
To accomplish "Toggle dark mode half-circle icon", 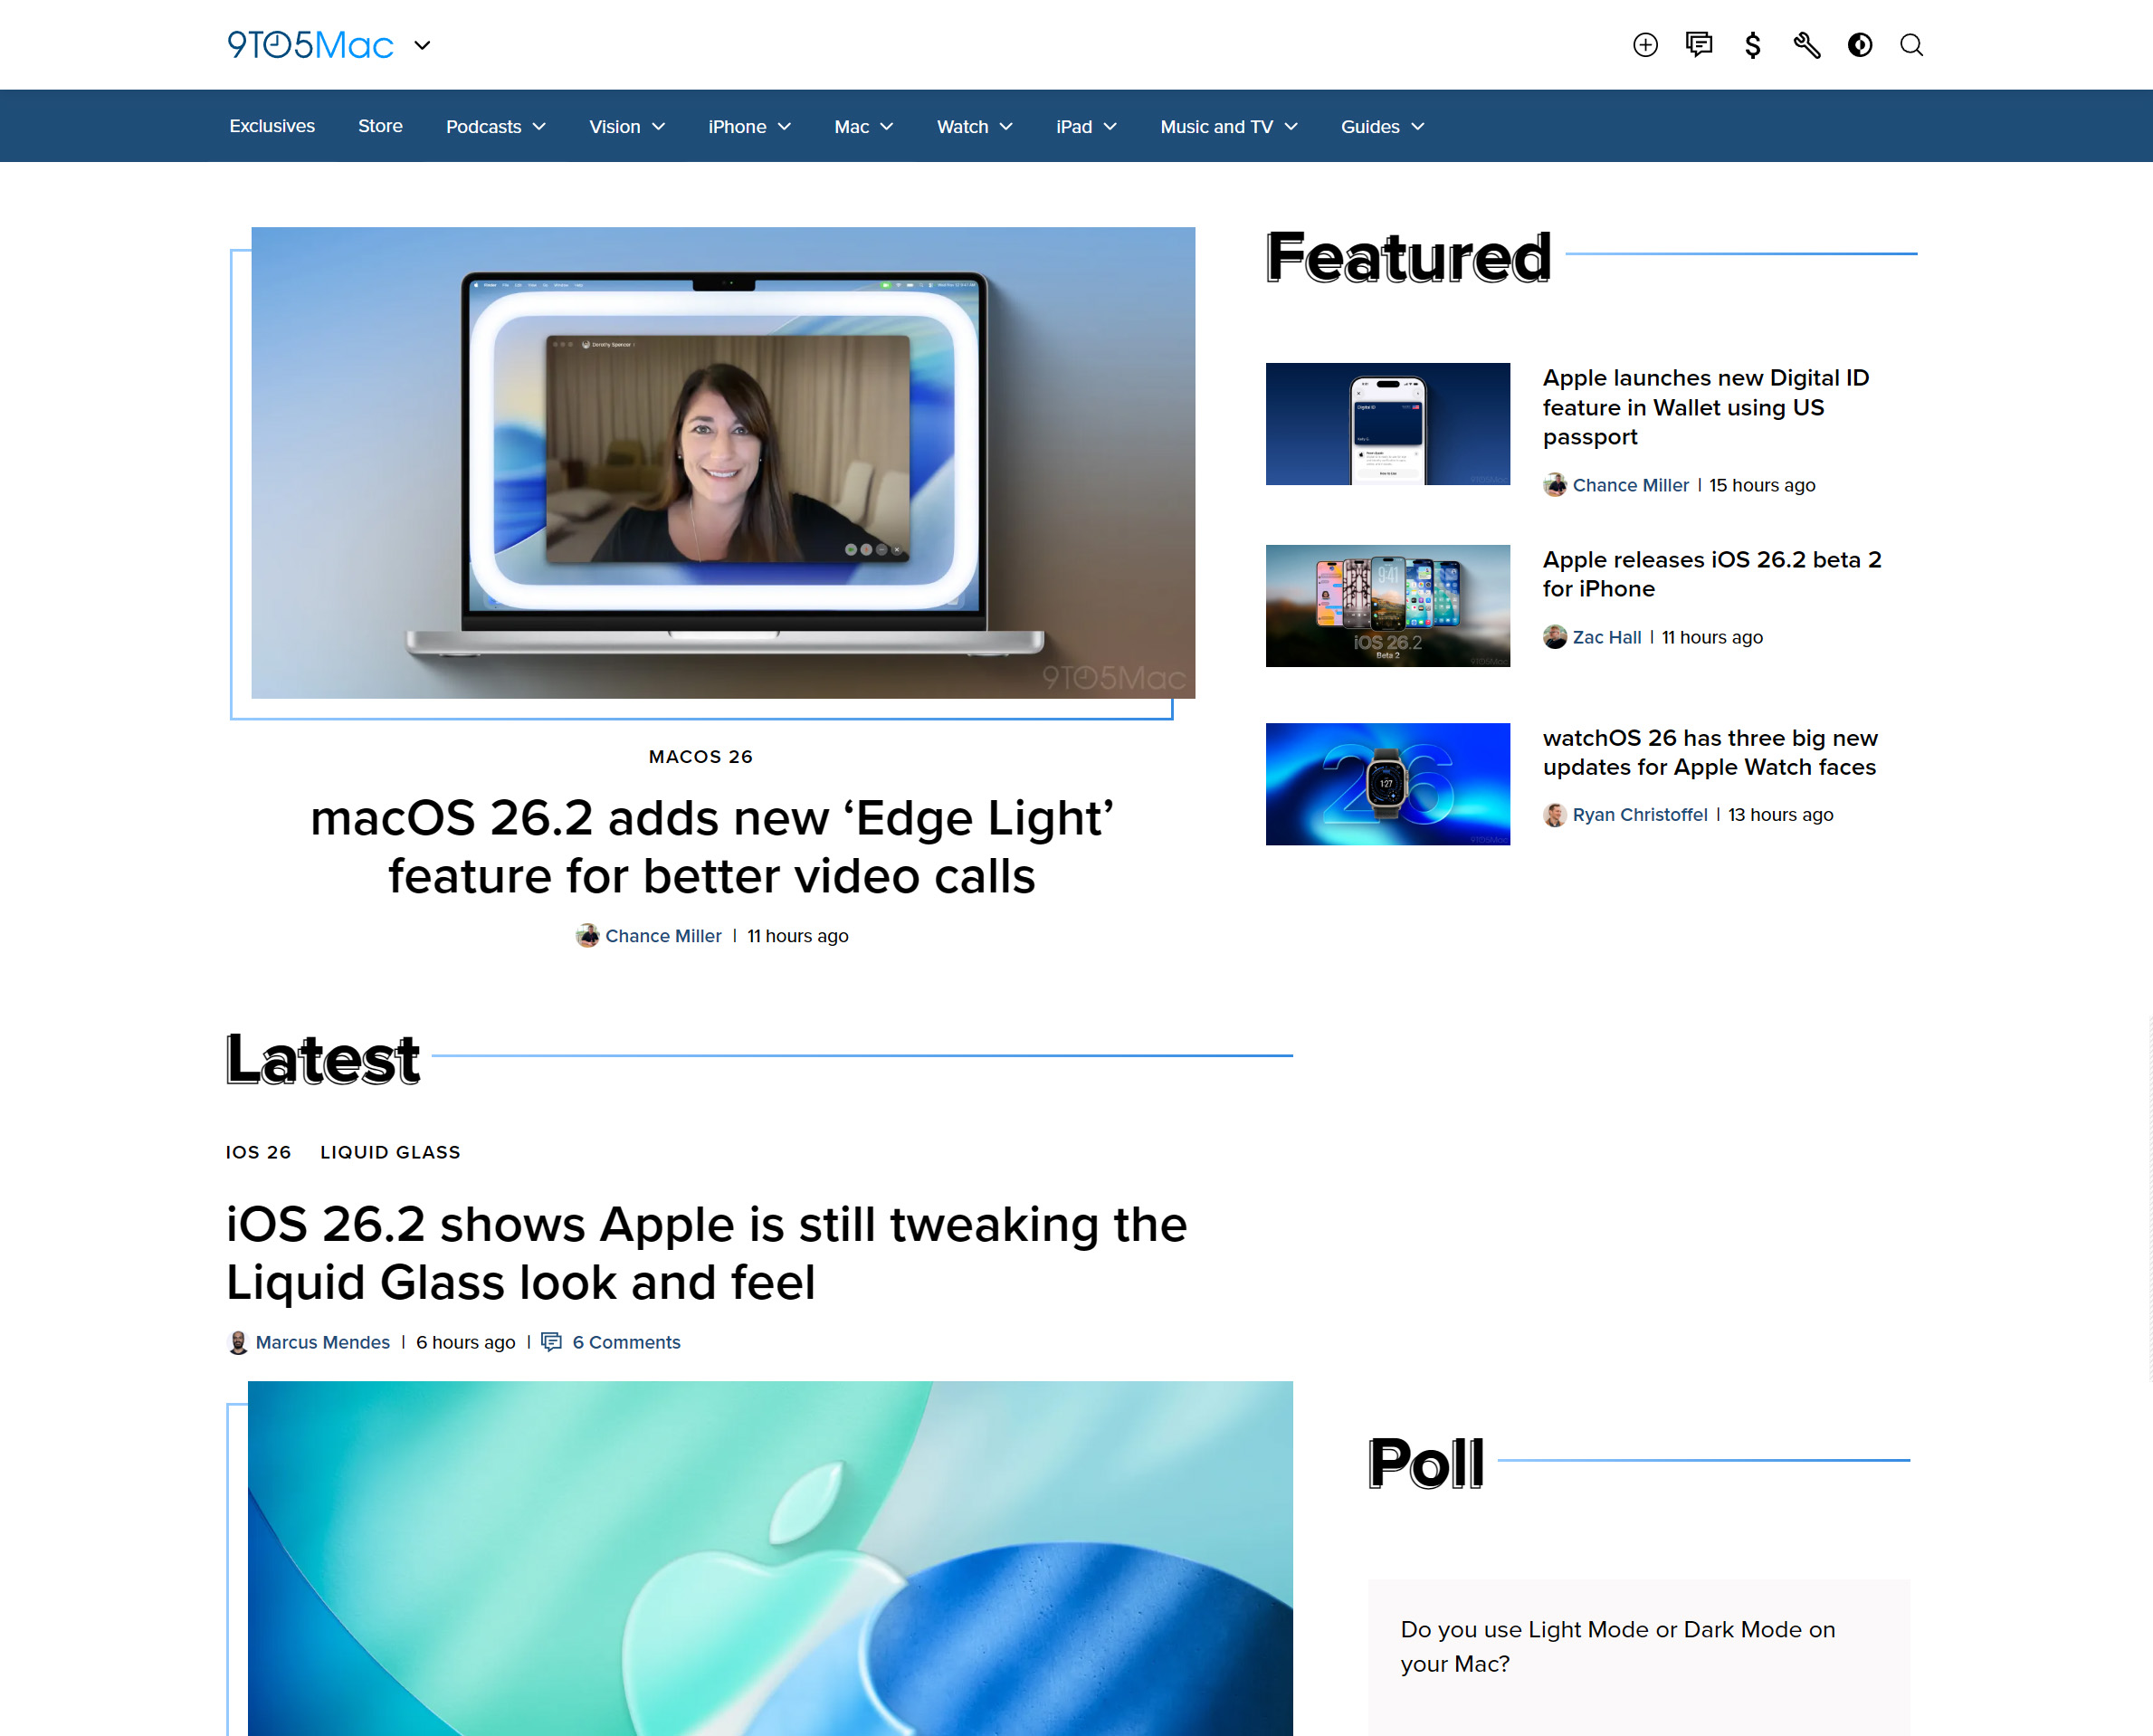I will (1859, 45).
